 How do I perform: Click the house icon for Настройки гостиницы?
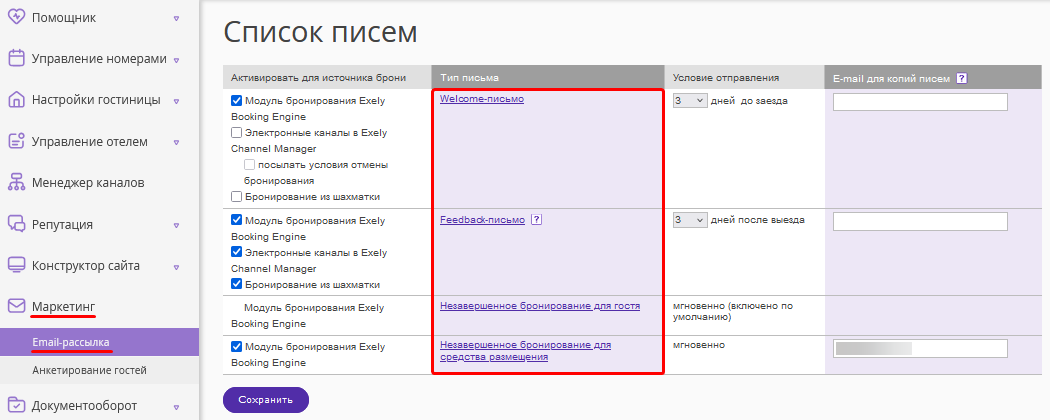tap(16, 100)
